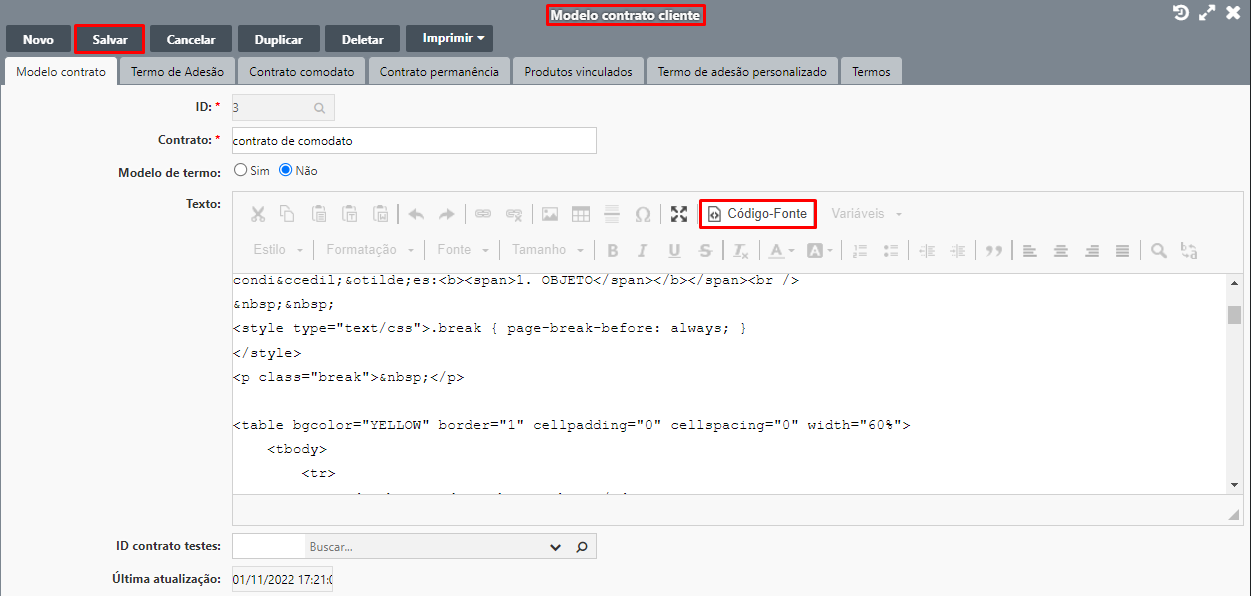Open the text color picker
Image resolution: width=1251 pixels, height=596 pixels.
coord(782,250)
